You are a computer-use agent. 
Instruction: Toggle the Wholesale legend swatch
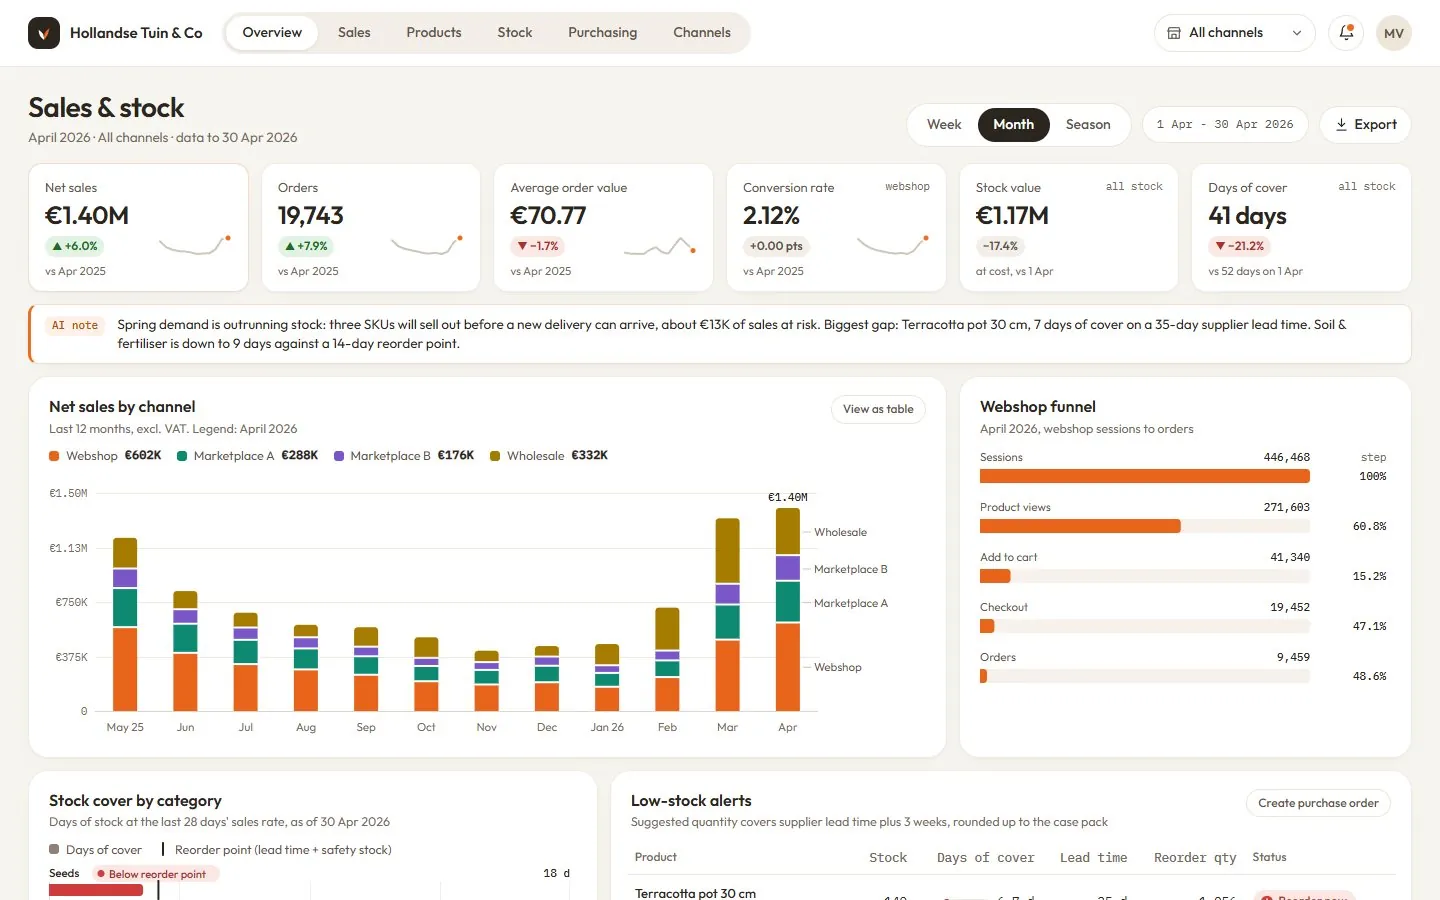pos(495,456)
